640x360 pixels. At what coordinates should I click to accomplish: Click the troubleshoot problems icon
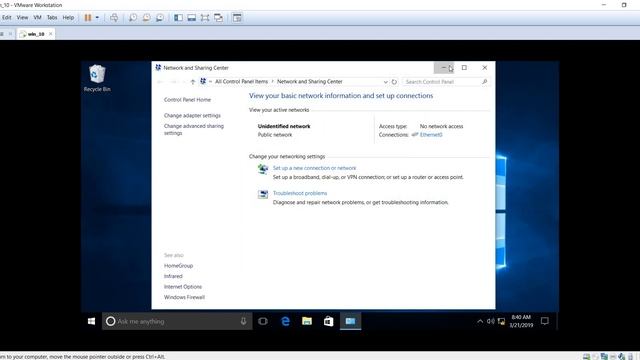pos(263,194)
